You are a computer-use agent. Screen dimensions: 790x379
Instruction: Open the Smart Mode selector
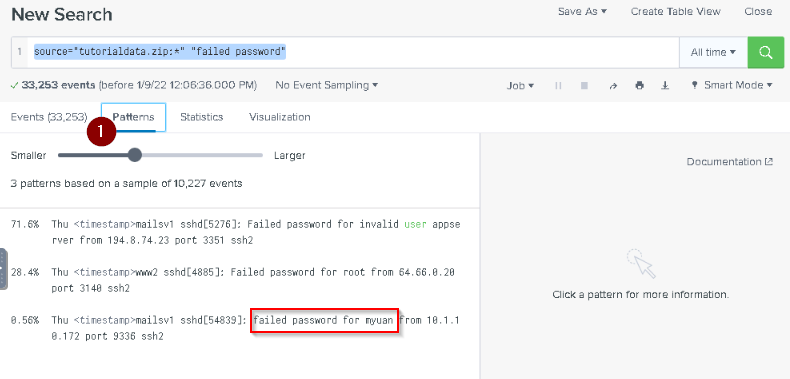coord(732,85)
